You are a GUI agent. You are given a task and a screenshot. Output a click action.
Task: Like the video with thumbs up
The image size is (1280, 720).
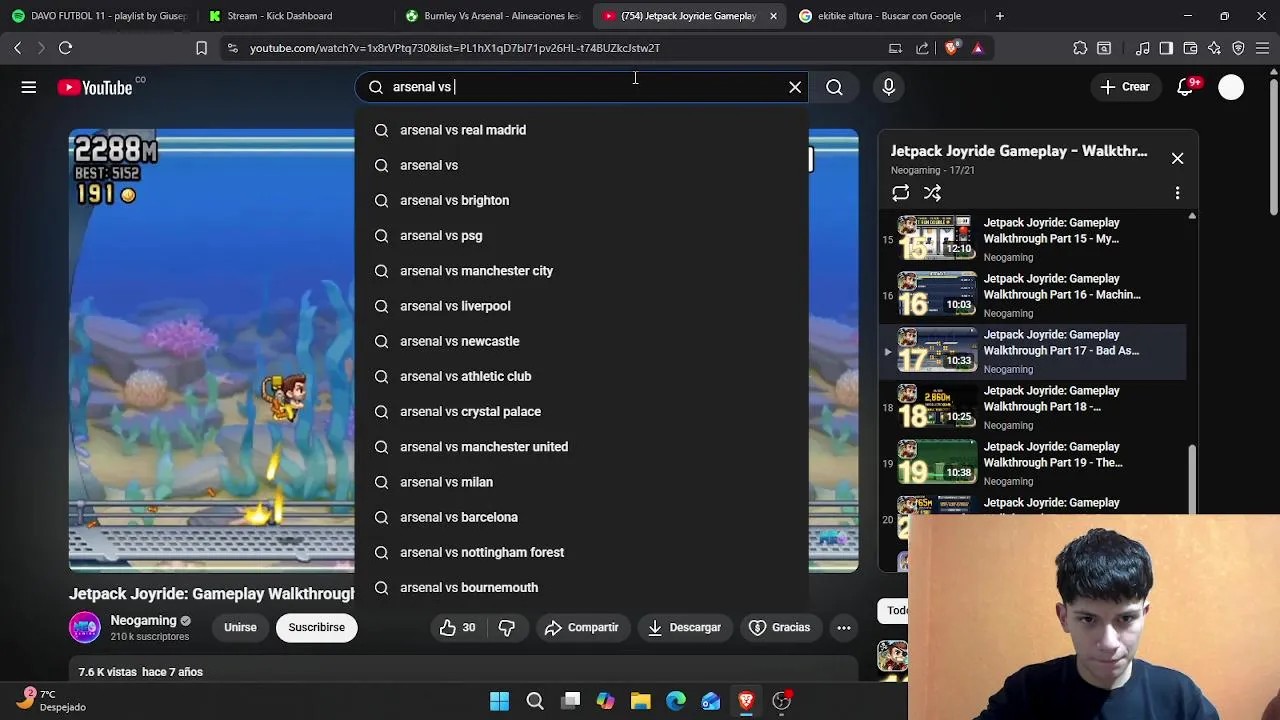(458, 627)
